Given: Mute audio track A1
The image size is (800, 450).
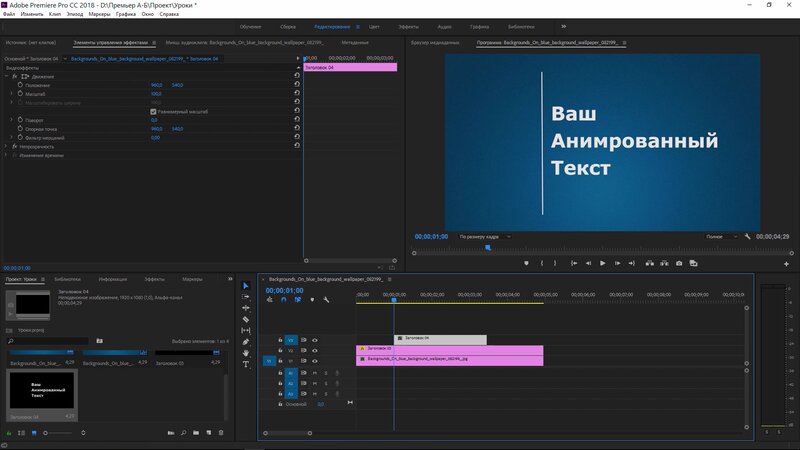Looking at the screenshot, I should [315, 373].
